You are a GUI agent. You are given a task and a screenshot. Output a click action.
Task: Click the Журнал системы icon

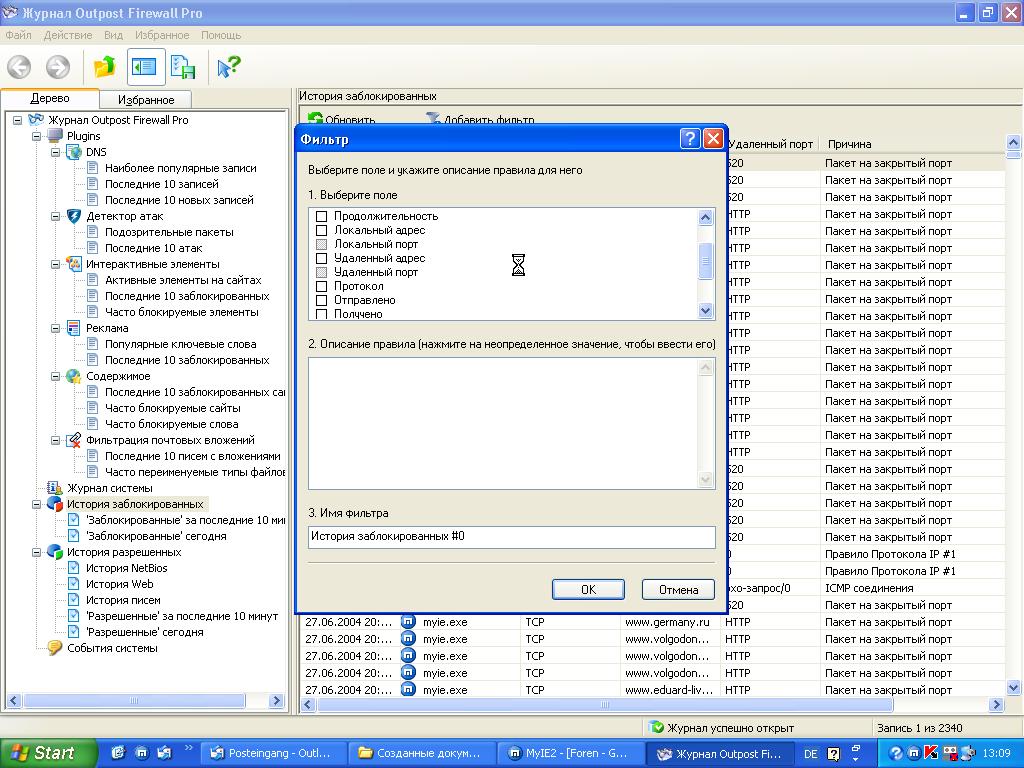pyautogui.click(x=56, y=488)
